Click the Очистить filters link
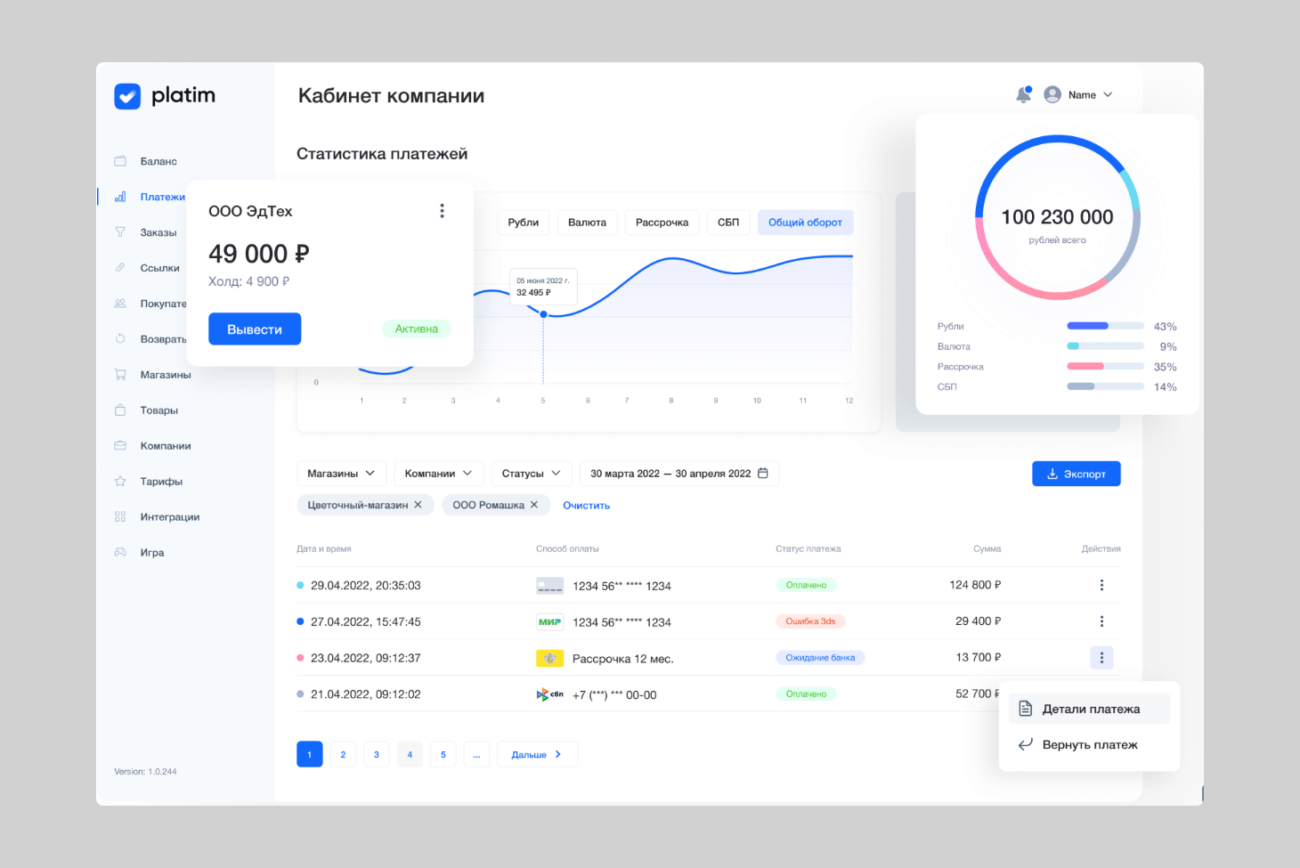1300x868 pixels. coord(586,505)
